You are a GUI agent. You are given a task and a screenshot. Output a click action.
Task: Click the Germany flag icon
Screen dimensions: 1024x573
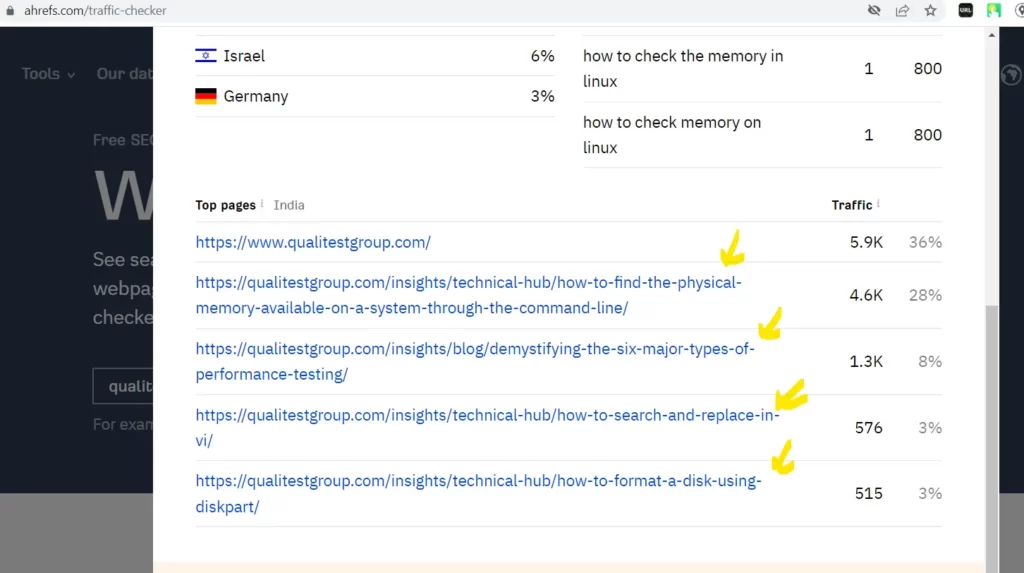(206, 96)
